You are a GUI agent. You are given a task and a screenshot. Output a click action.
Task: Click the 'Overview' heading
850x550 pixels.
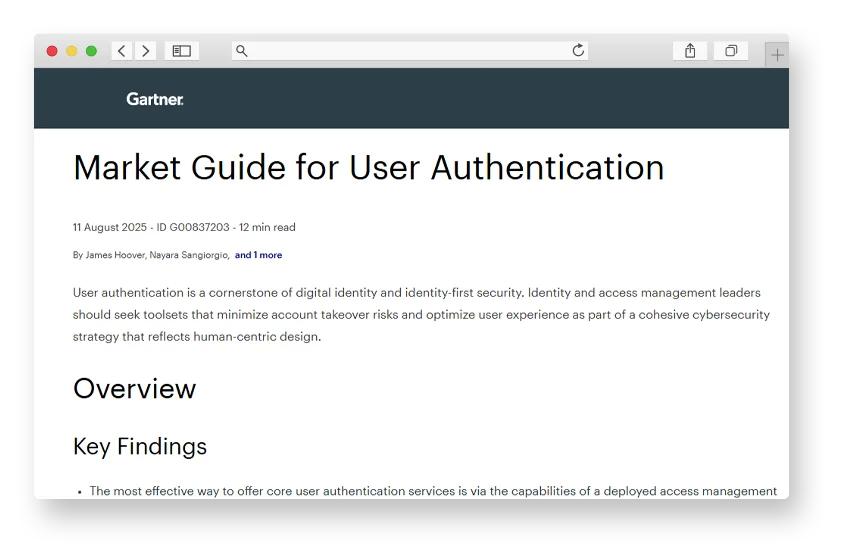134,389
